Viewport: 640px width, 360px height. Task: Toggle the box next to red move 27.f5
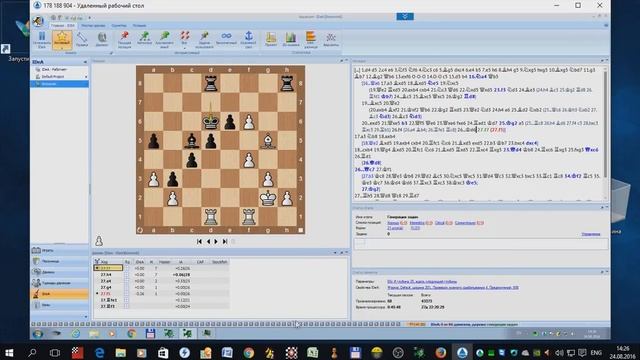point(127,293)
